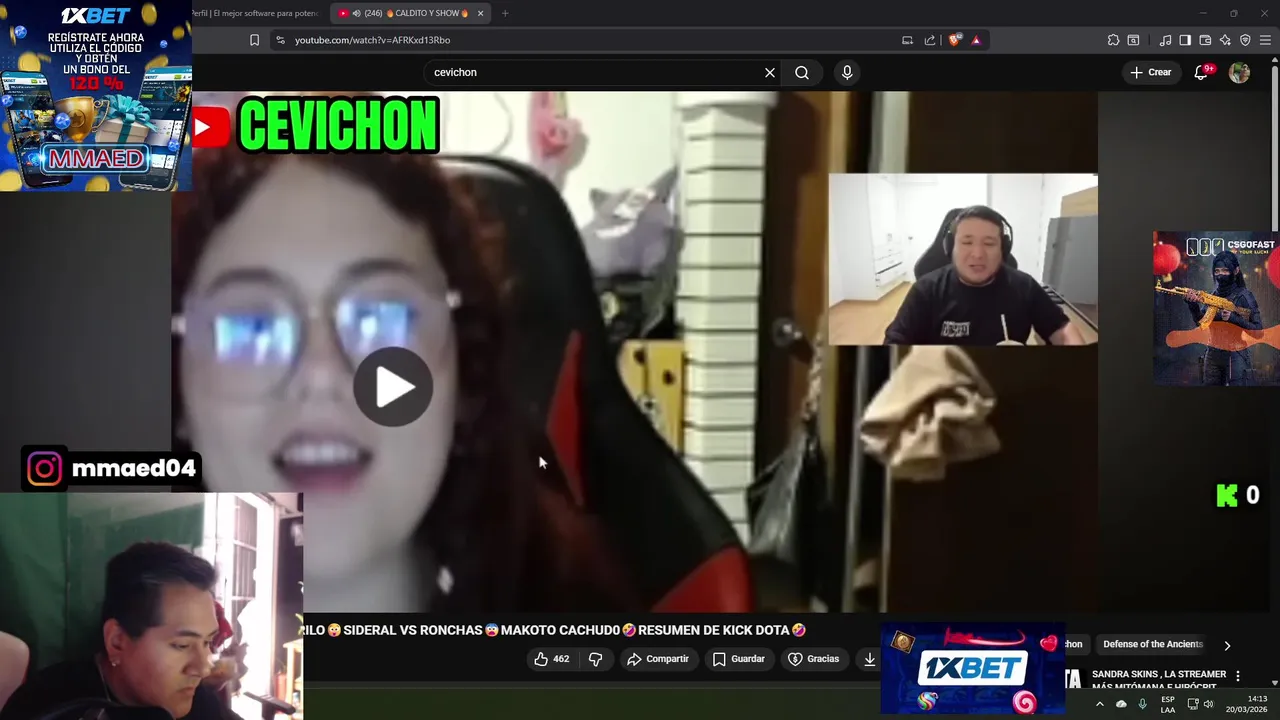Screen dimensions: 1280x720
Task: Play the video with center play button
Action: 393,387
